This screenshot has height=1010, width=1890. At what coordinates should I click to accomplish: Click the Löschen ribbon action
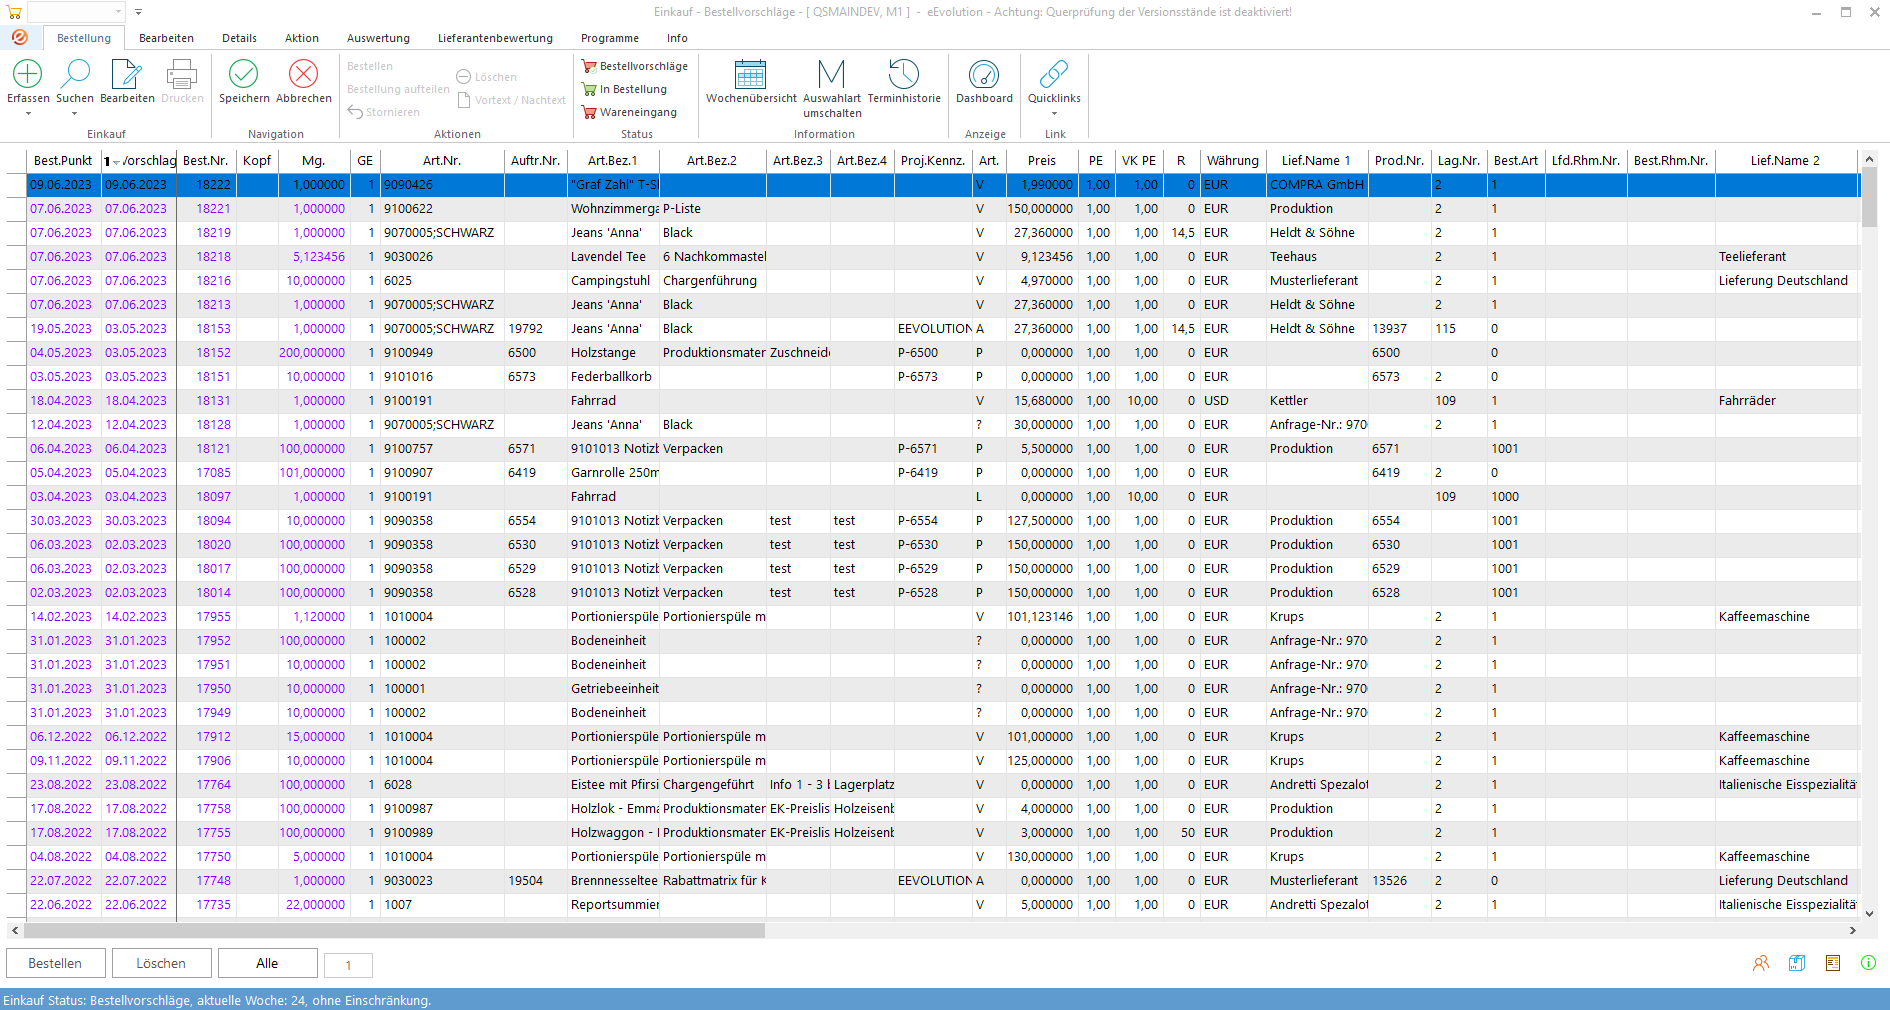click(x=487, y=77)
